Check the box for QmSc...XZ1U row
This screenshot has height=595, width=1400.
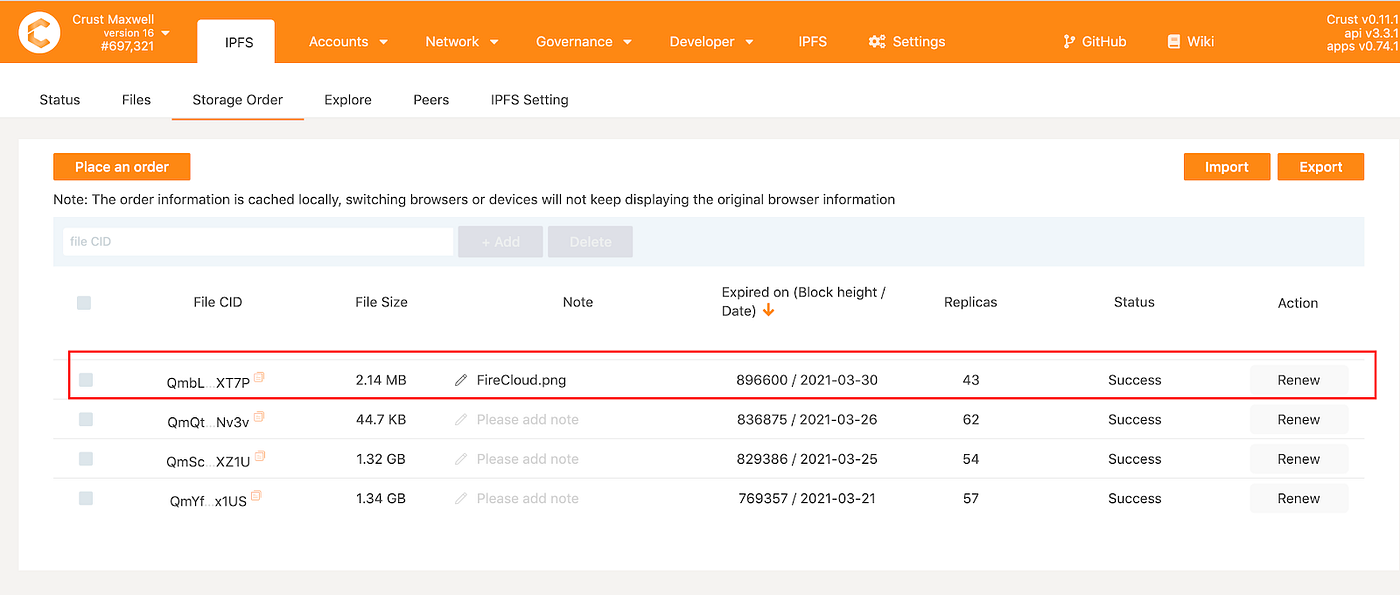(x=86, y=459)
